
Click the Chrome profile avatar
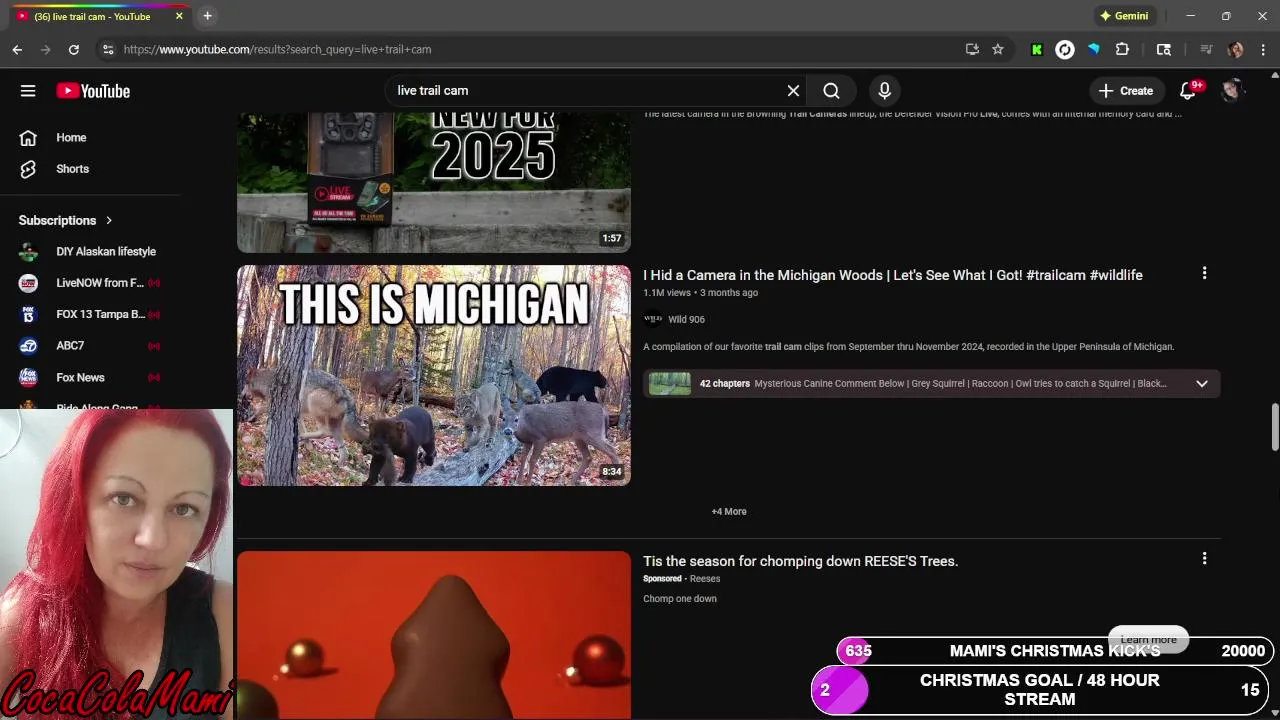[1236, 49]
